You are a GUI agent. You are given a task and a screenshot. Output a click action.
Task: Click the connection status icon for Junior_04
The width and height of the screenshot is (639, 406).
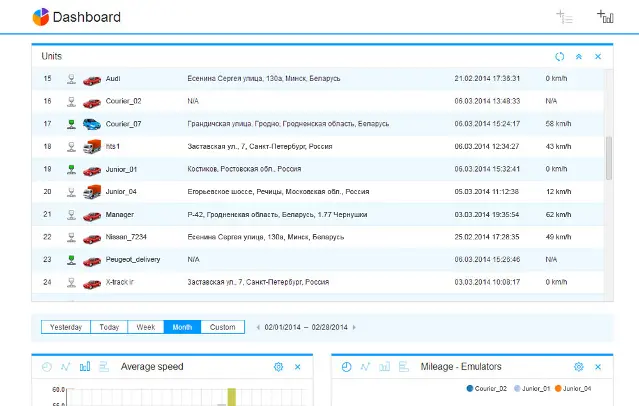[71, 192]
